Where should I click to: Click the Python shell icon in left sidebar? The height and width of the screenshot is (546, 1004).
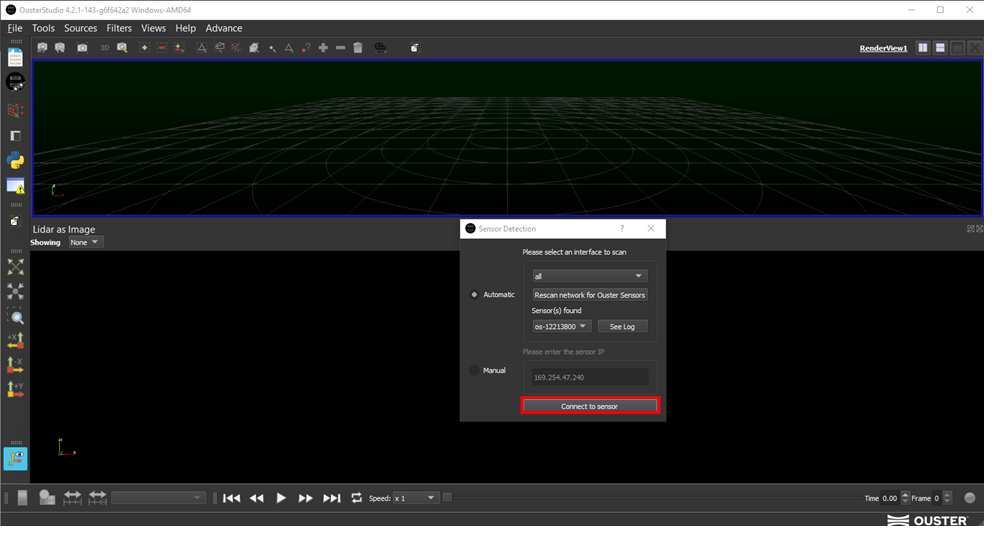(15, 160)
